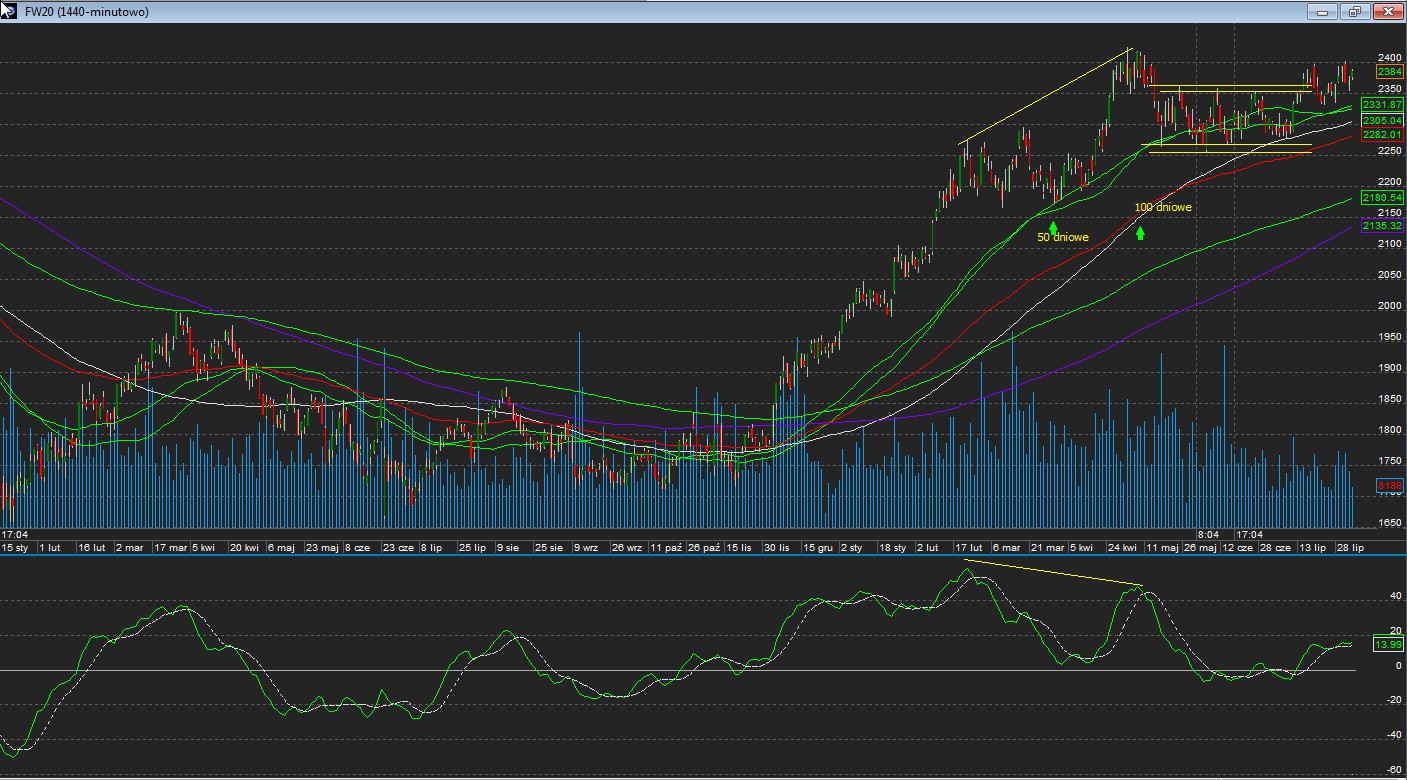Minimize the FW20 chart window
The width and height of the screenshot is (1407, 780).
tap(1322, 12)
